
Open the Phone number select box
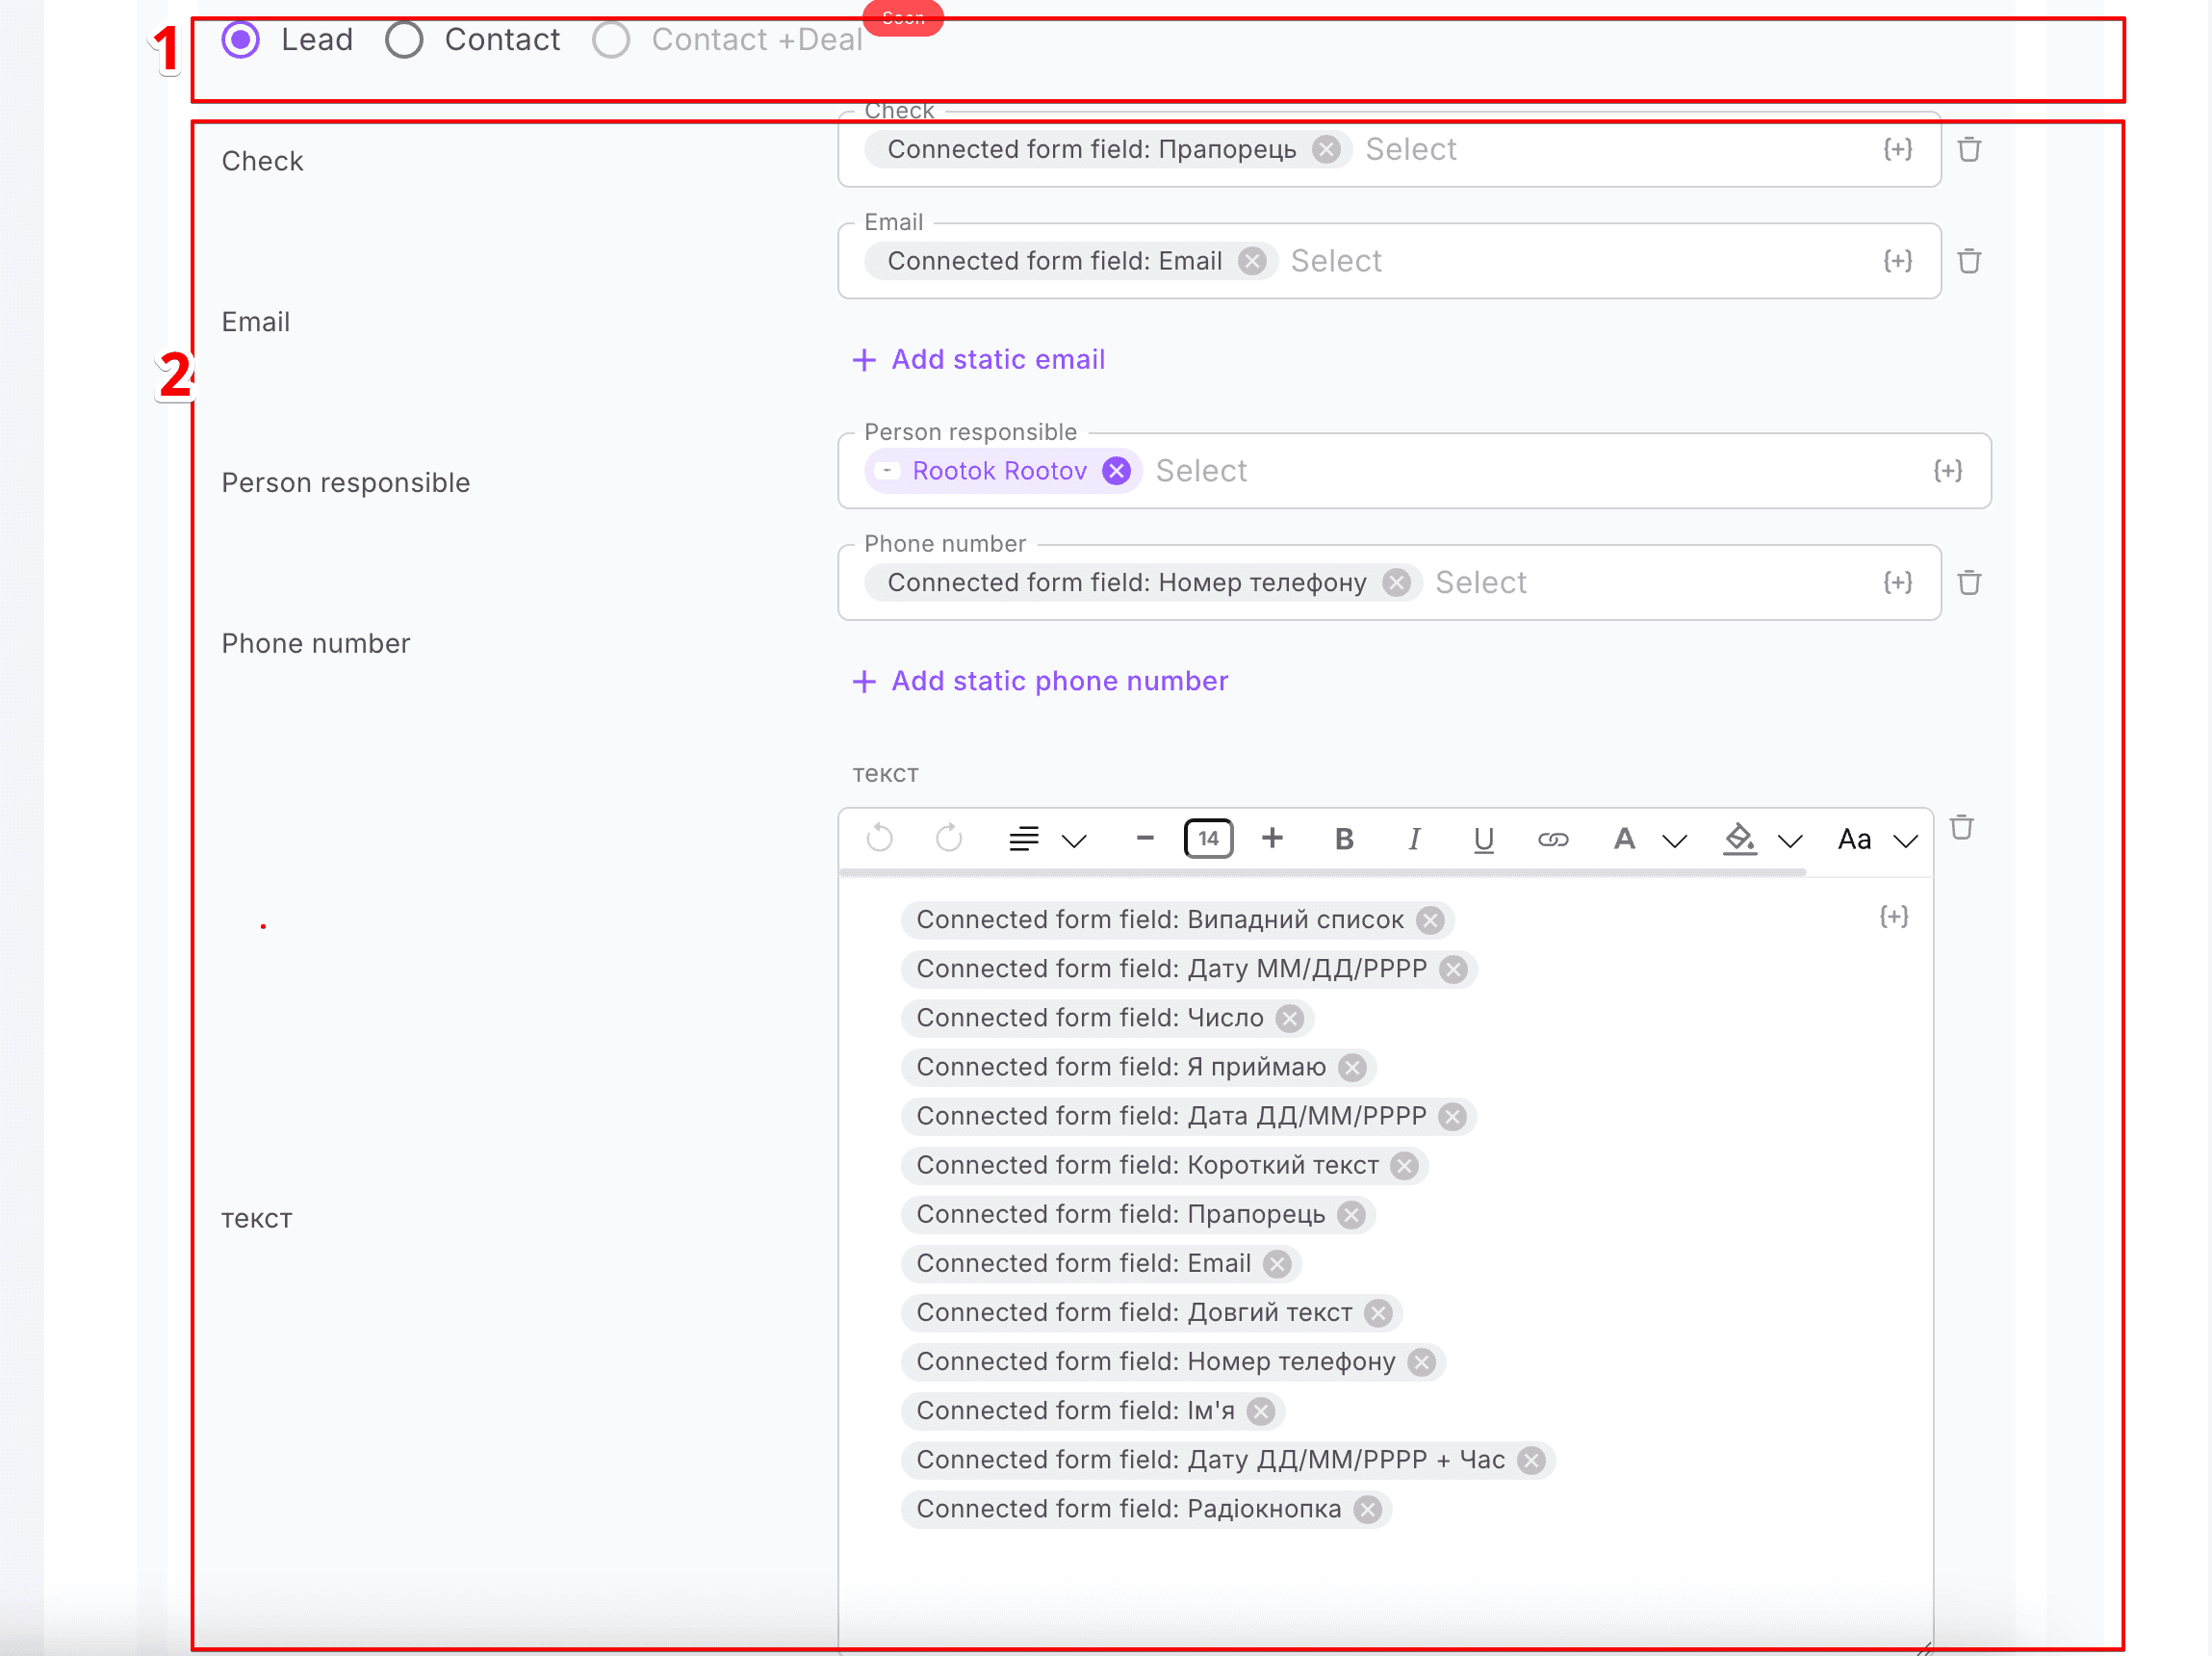[x=1390, y=583]
